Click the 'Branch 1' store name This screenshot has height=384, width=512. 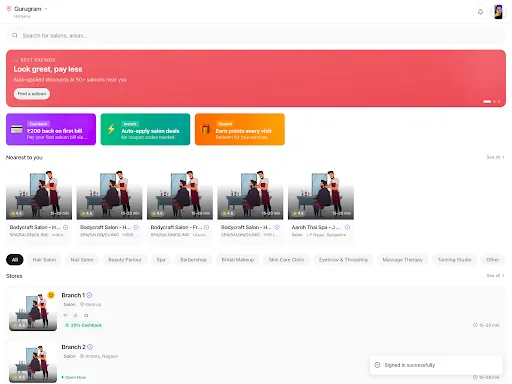coord(73,295)
